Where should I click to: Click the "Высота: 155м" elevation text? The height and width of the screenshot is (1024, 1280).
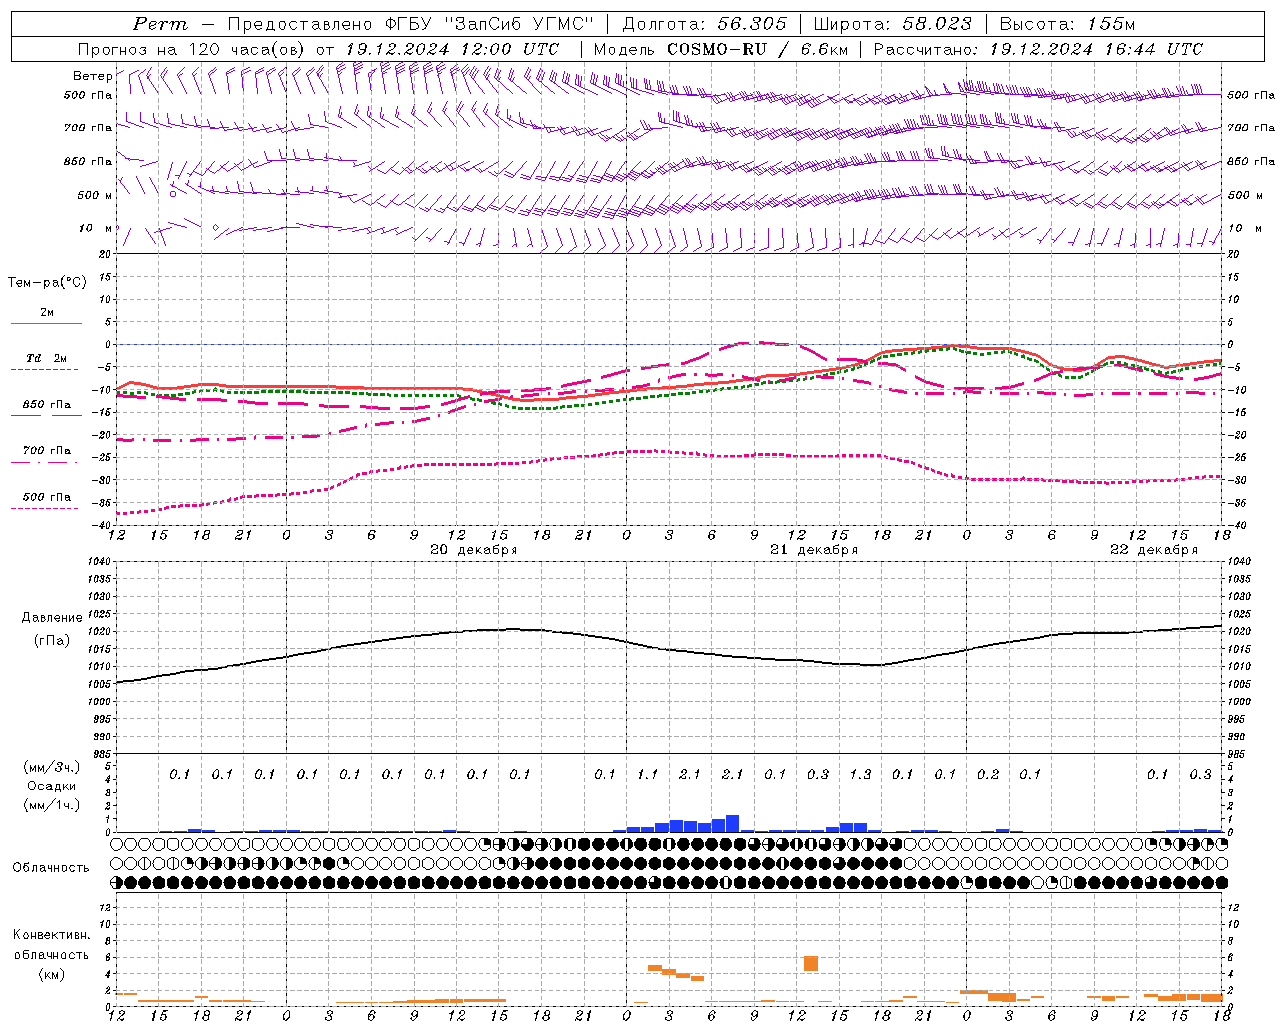[1067, 24]
